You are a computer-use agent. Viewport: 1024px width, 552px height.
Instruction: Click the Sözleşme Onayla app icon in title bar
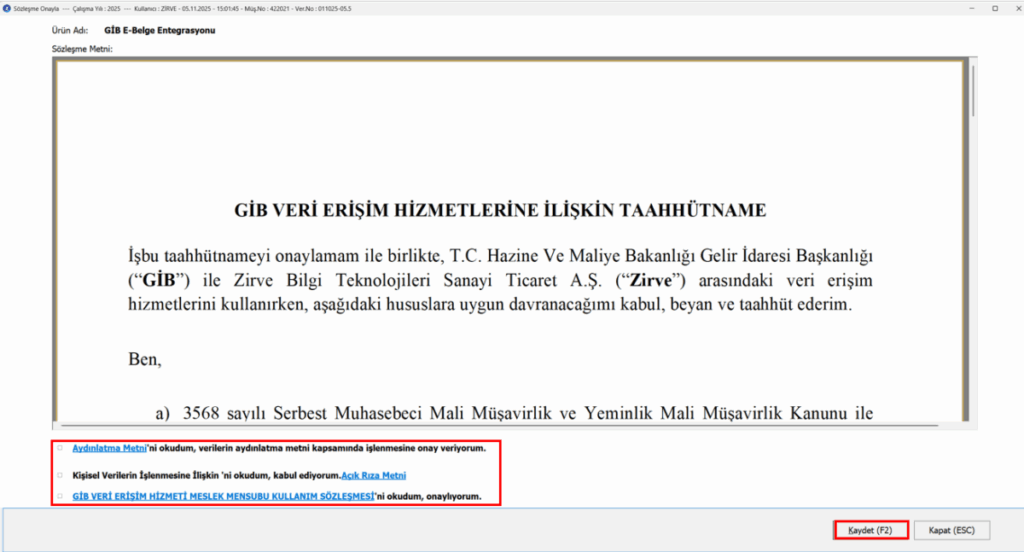(7, 8)
